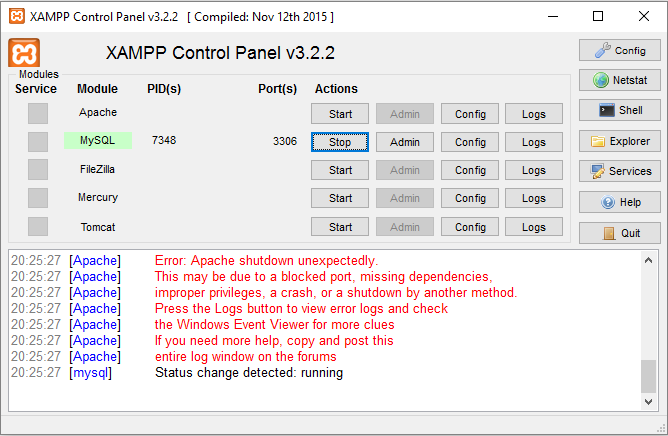The image size is (668, 436).
Task: Click the MySQL port value 3306
Action: [285, 141]
